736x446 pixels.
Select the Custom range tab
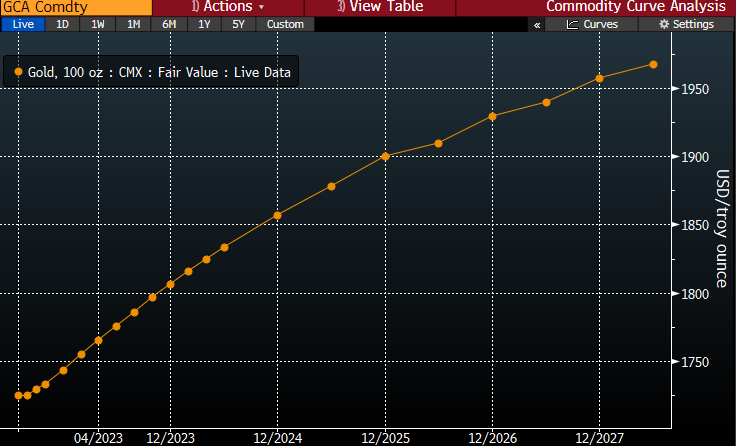click(285, 24)
